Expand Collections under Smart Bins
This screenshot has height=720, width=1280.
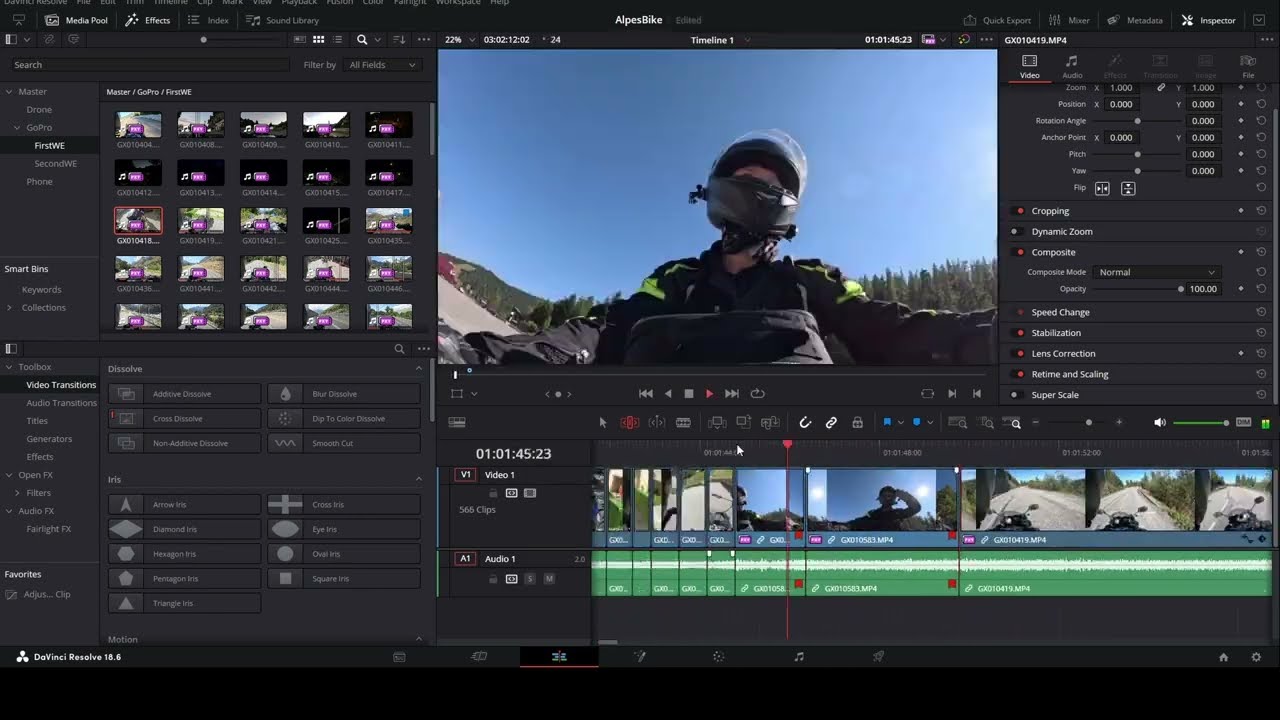9,308
